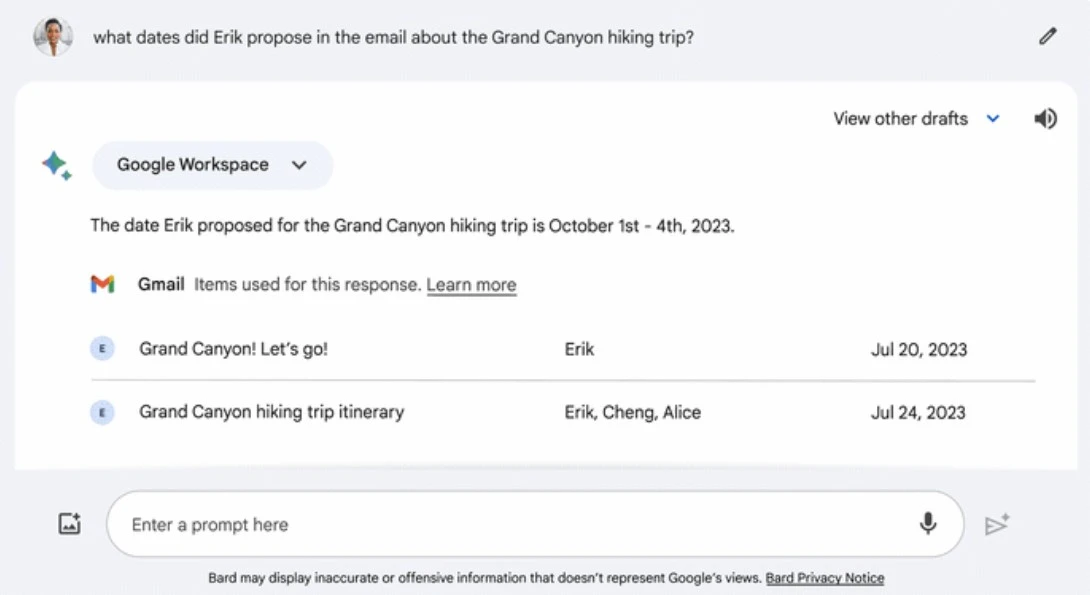Open the 'Grand Canyon! Let's go!' email
1090x595 pixels.
click(x=234, y=349)
